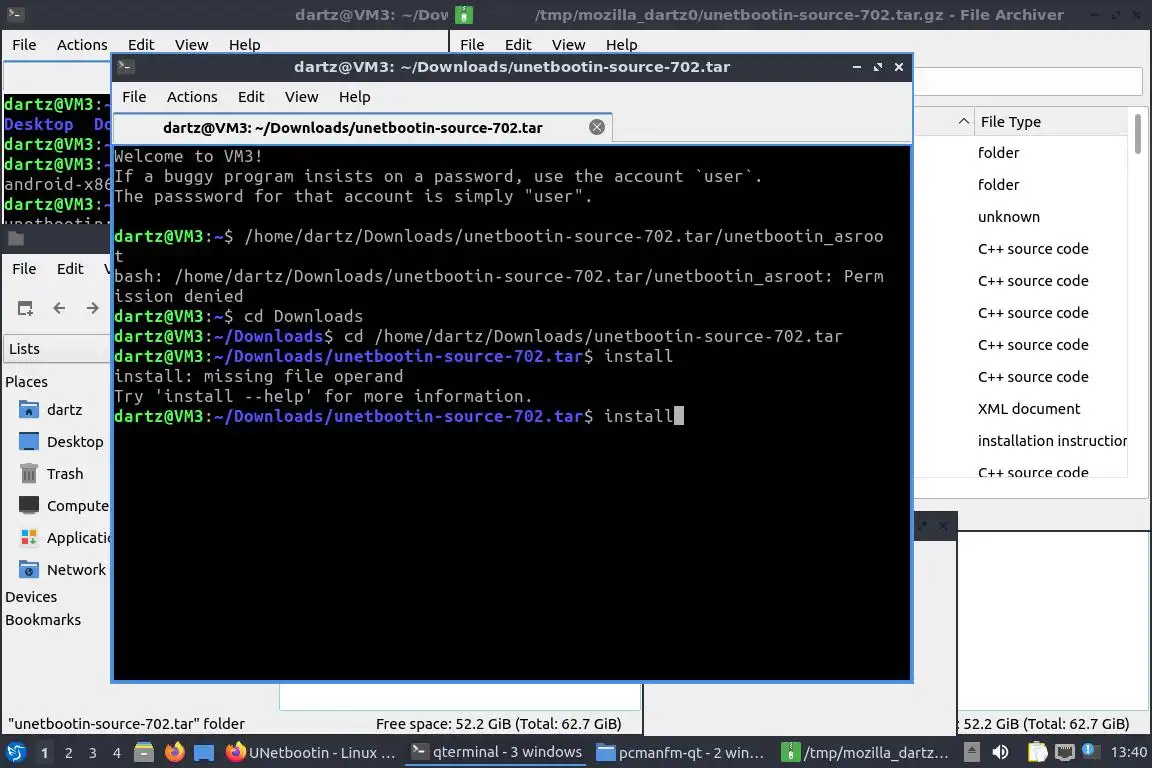Select the unknown file type row
This screenshot has height=768, width=1152.
click(x=1008, y=217)
